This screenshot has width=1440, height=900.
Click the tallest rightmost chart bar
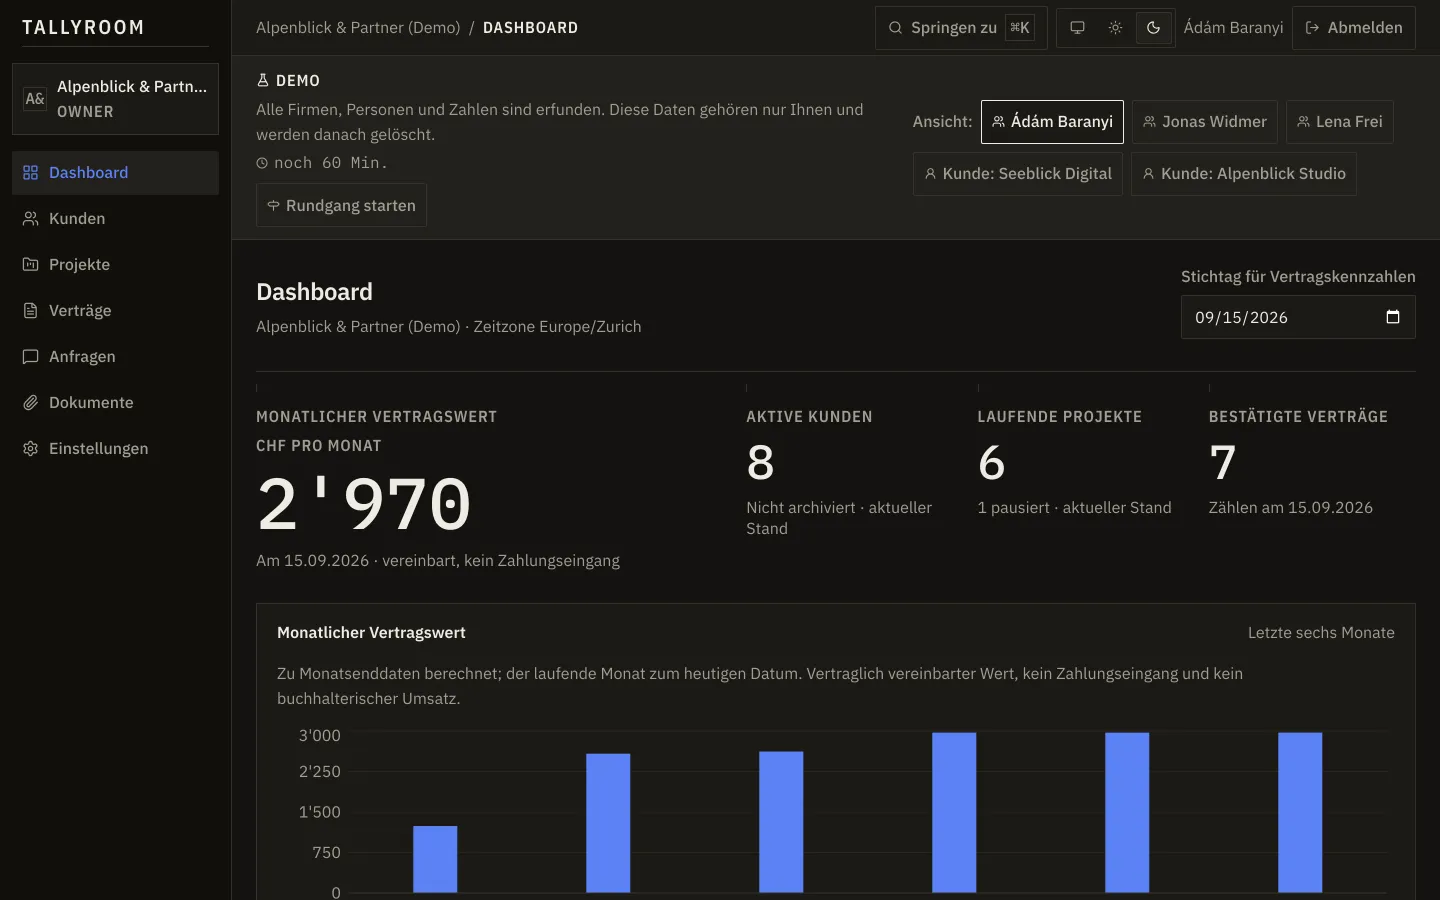(x=1300, y=812)
